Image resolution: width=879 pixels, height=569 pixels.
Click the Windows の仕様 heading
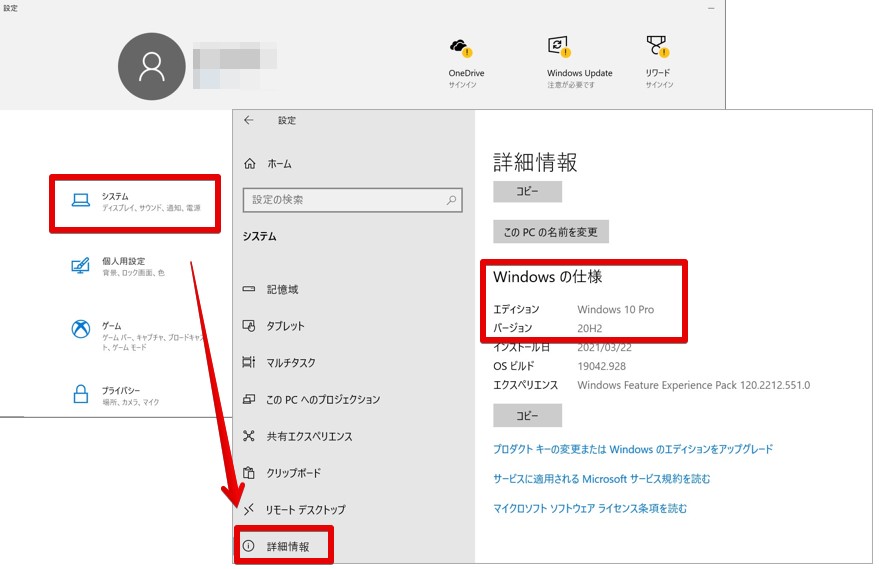coord(548,276)
